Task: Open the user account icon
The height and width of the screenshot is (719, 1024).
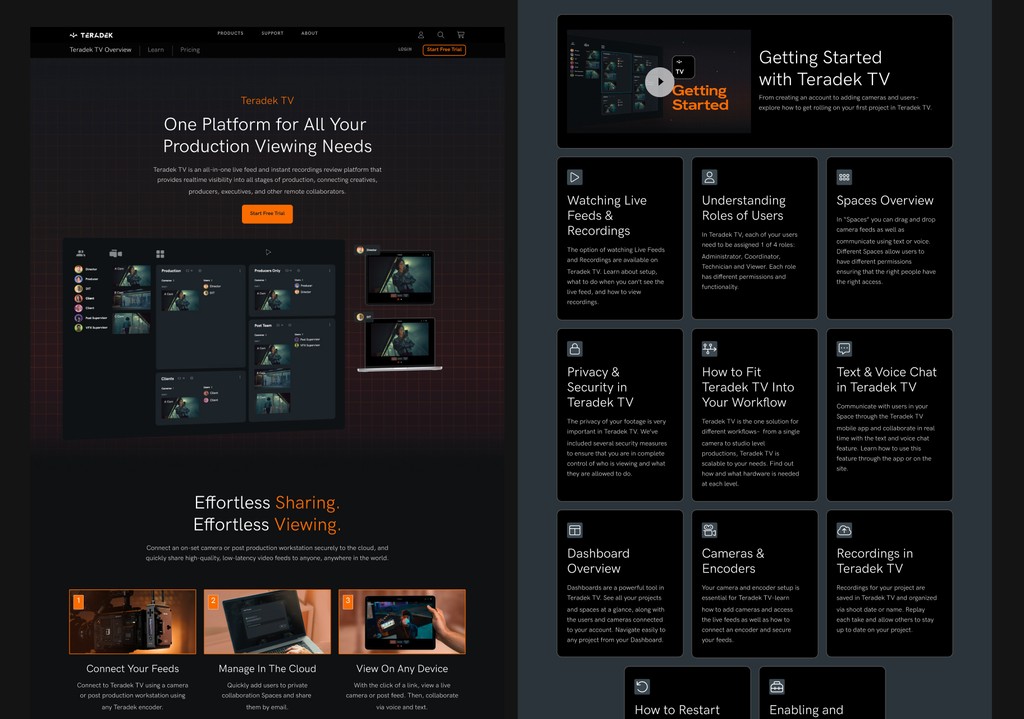Action: point(421,35)
